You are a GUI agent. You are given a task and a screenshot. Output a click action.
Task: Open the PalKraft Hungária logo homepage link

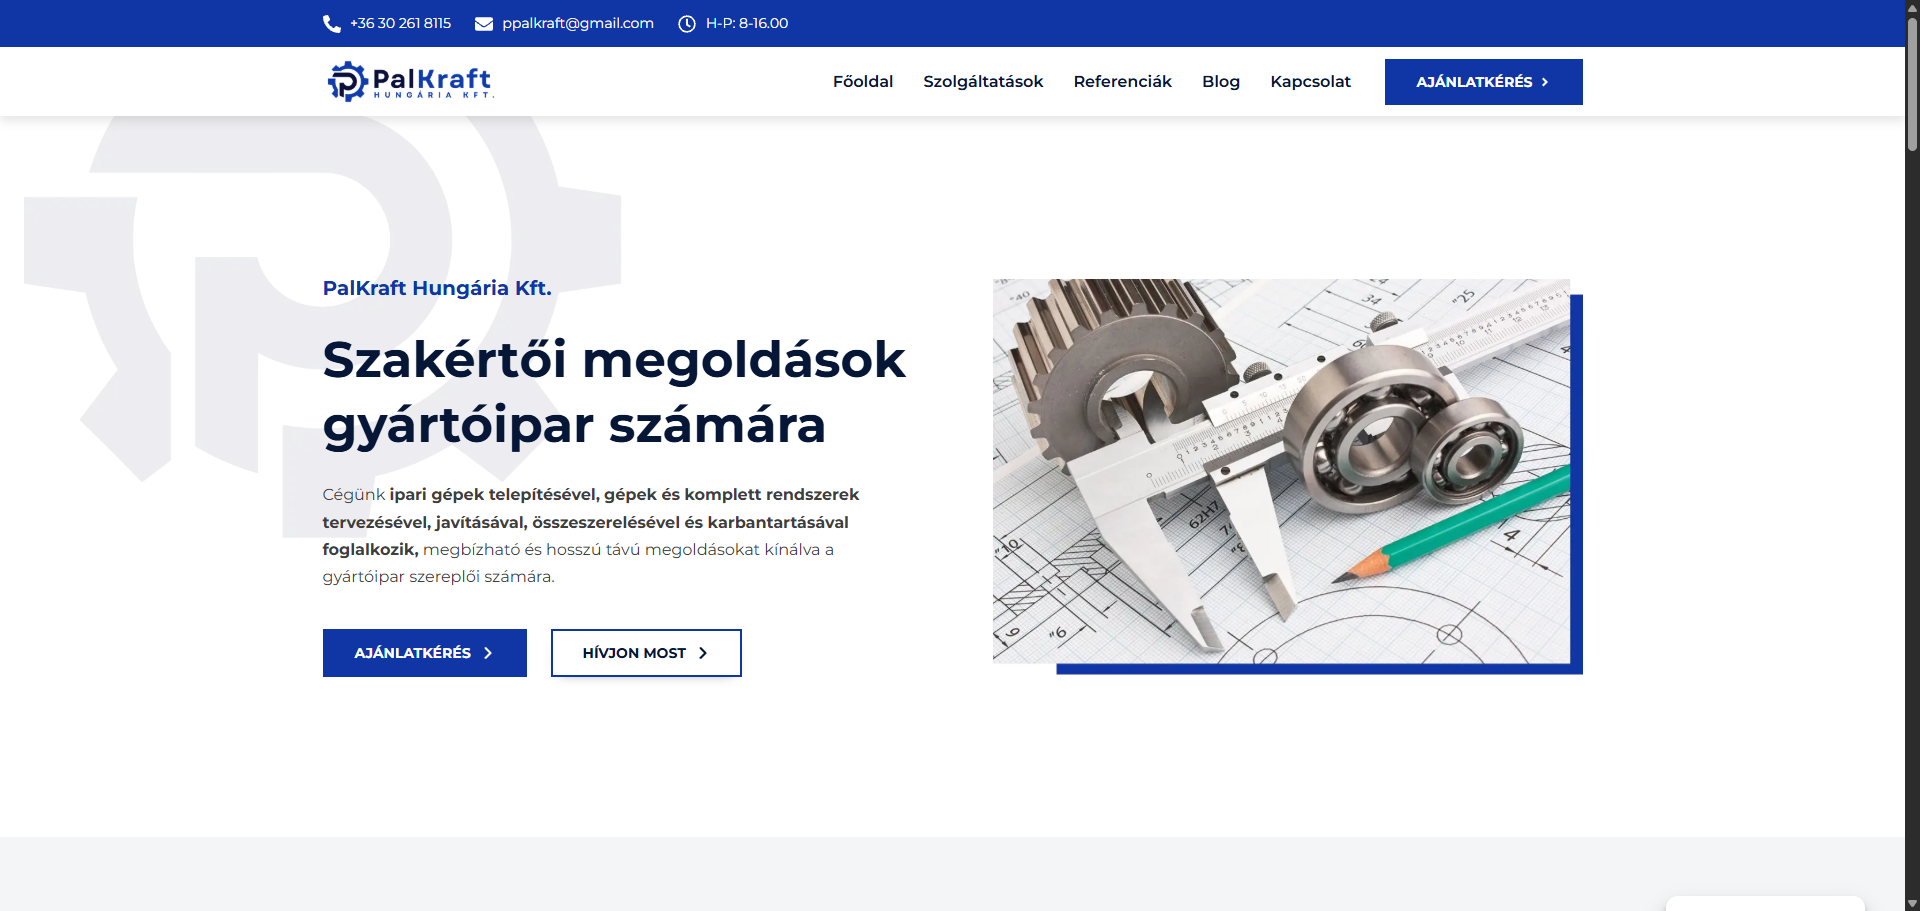tap(411, 81)
